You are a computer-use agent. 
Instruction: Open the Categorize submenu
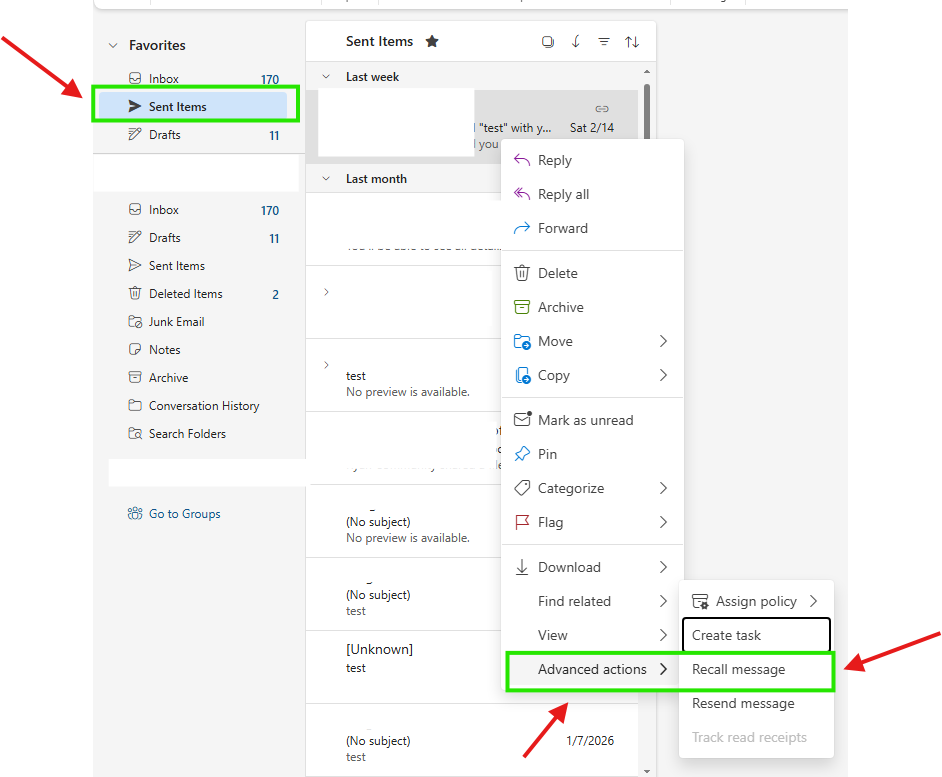coord(592,489)
